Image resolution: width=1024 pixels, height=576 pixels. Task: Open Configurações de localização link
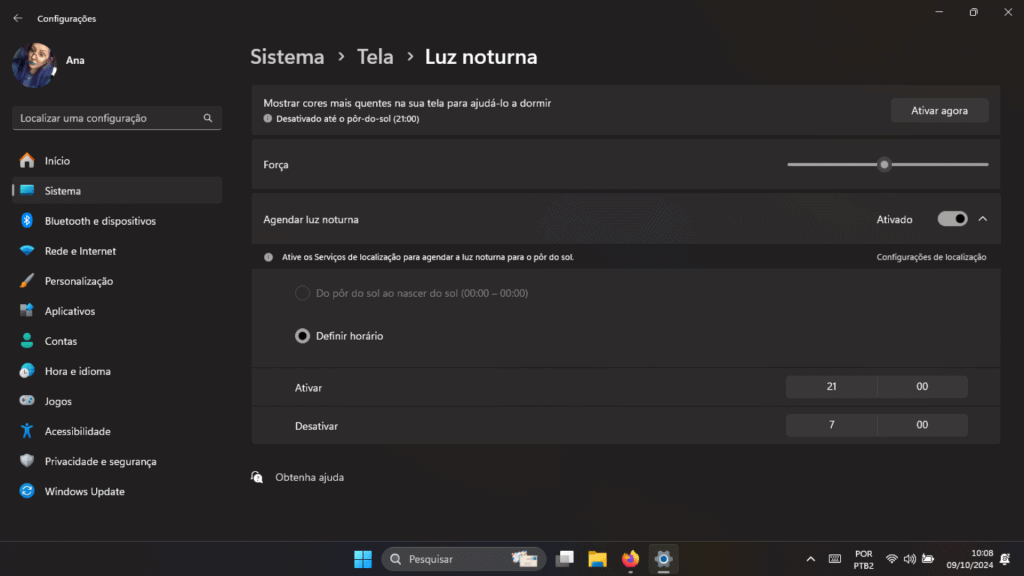pyautogui.click(x=931, y=257)
